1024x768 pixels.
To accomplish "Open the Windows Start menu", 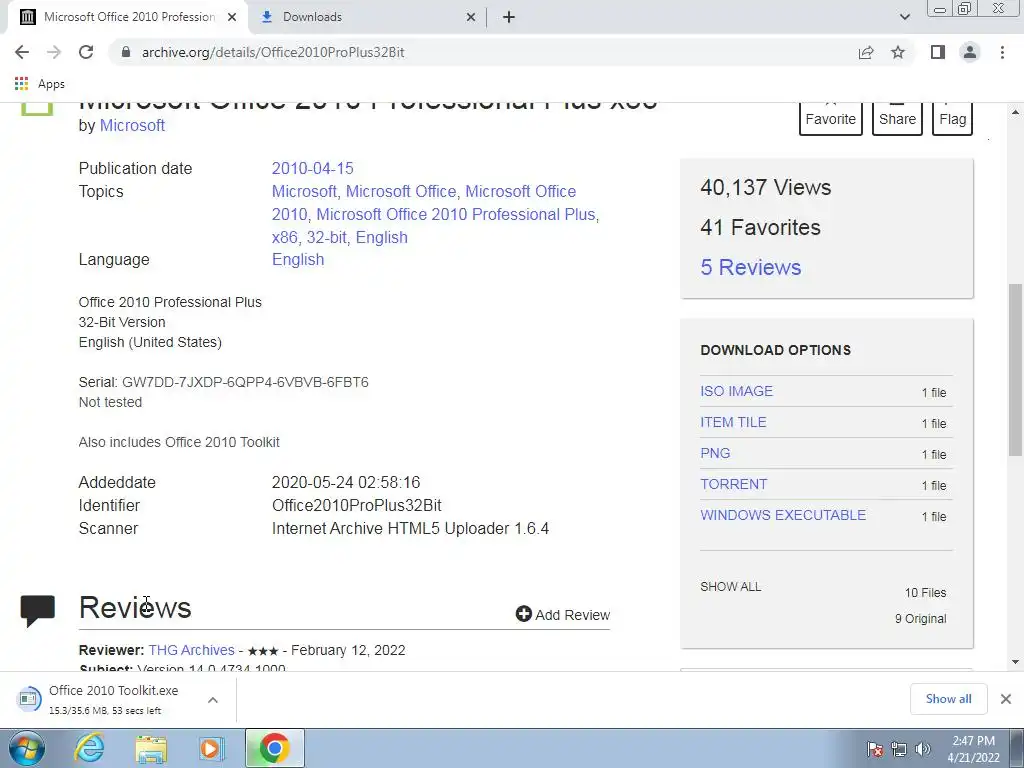I will (27, 748).
